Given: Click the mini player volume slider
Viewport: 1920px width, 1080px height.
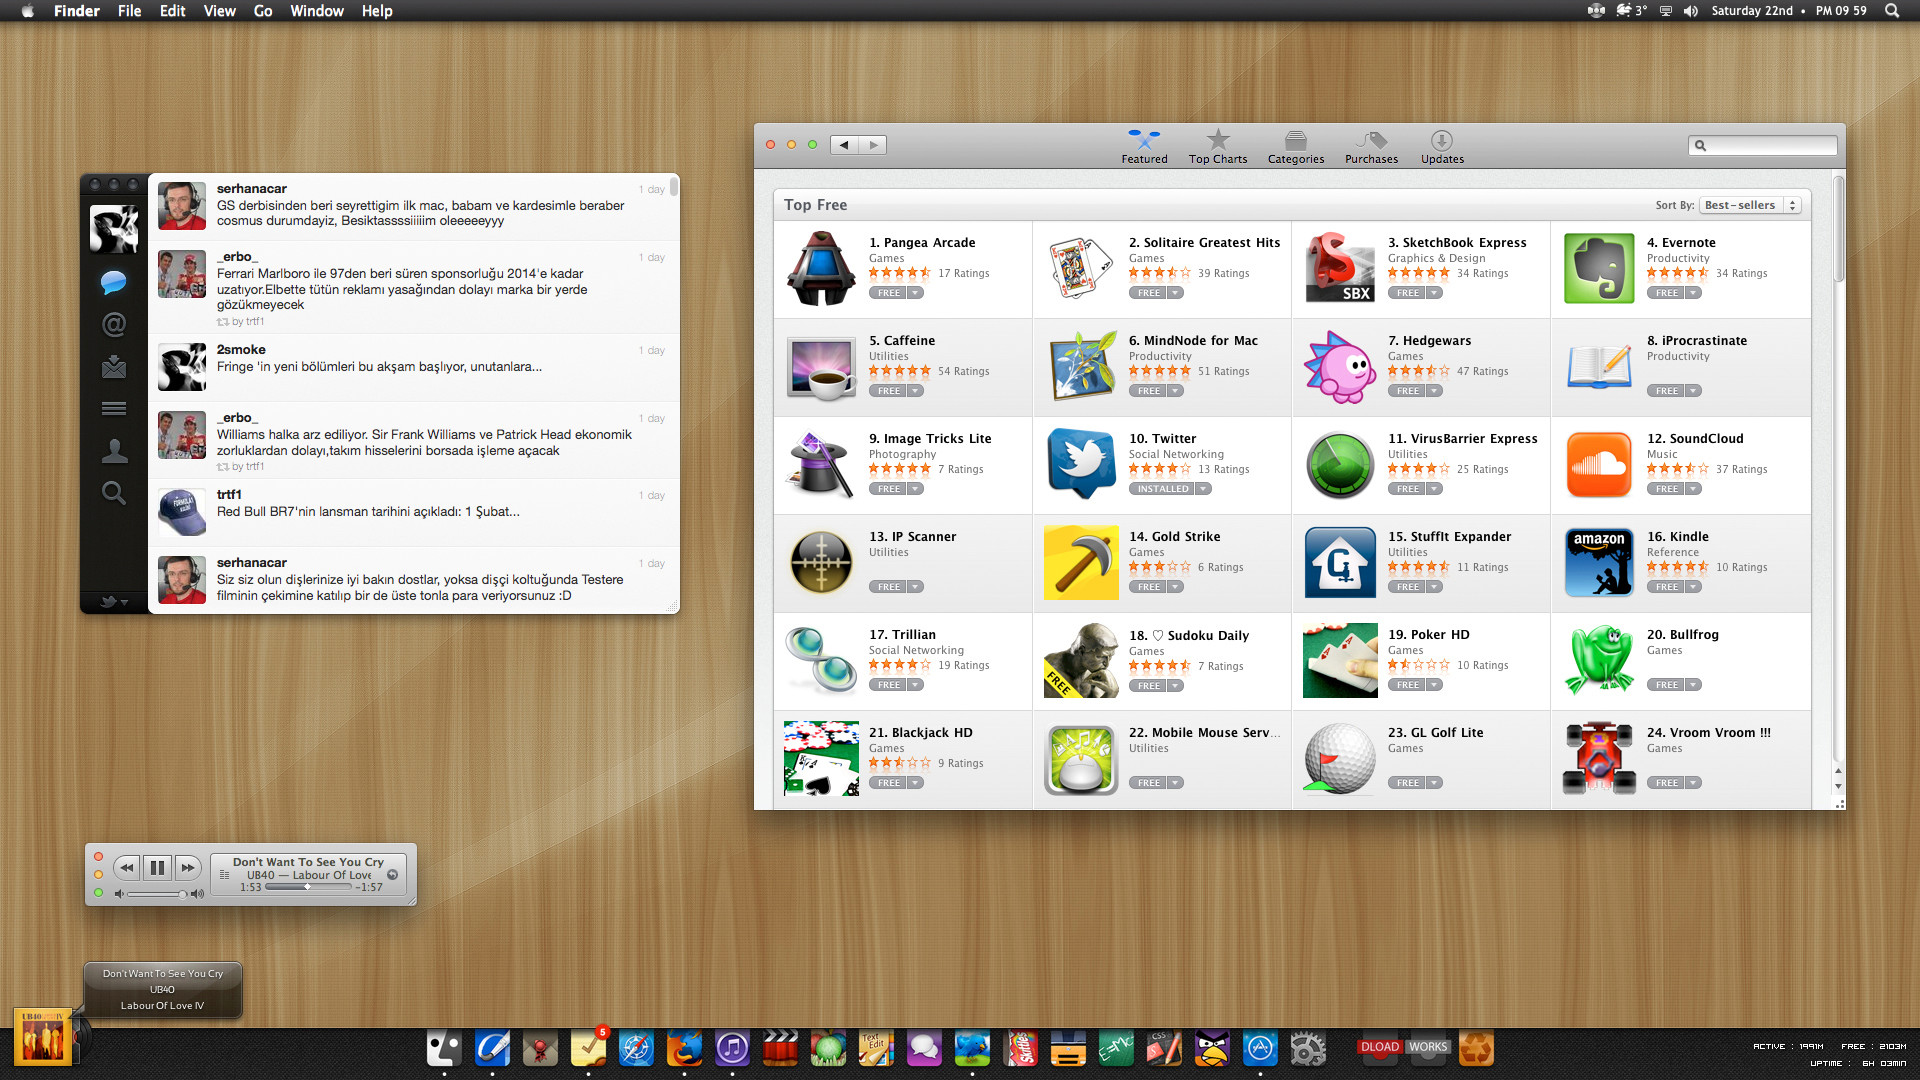Looking at the screenshot, I should (x=157, y=894).
